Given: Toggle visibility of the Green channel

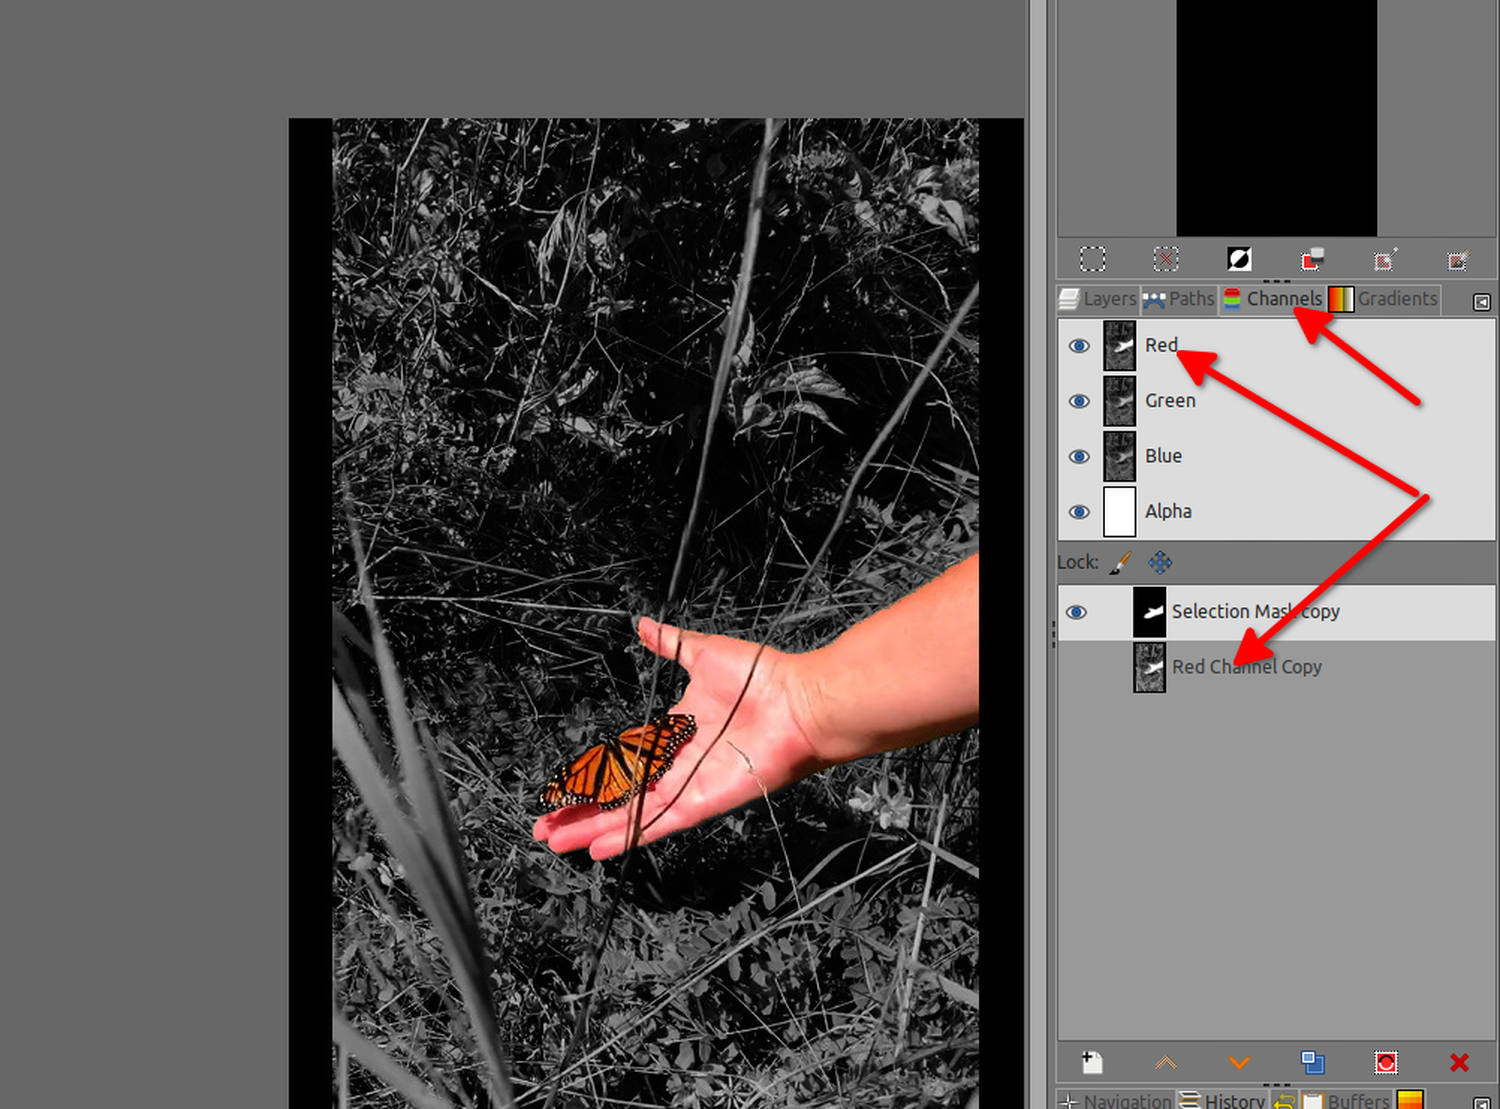Looking at the screenshot, I should [1079, 401].
